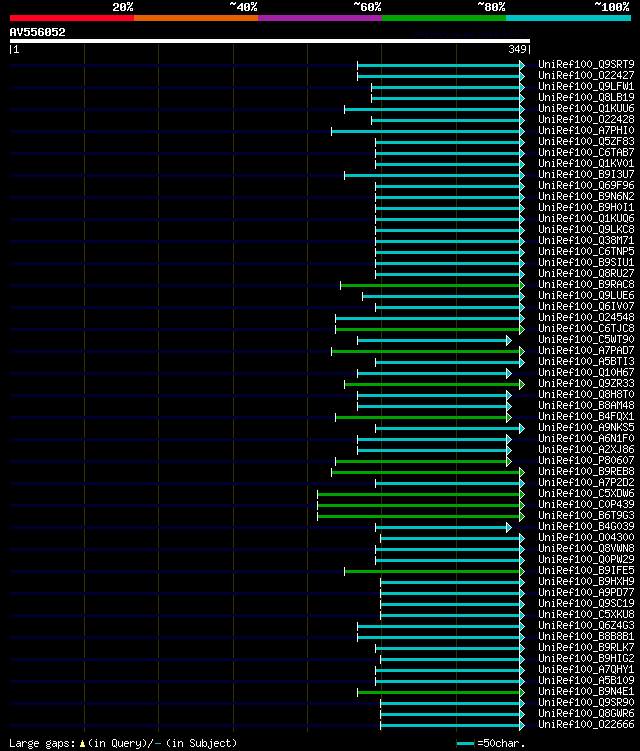Select the UniRef100_Q8RU27 entry

tap(586, 273)
